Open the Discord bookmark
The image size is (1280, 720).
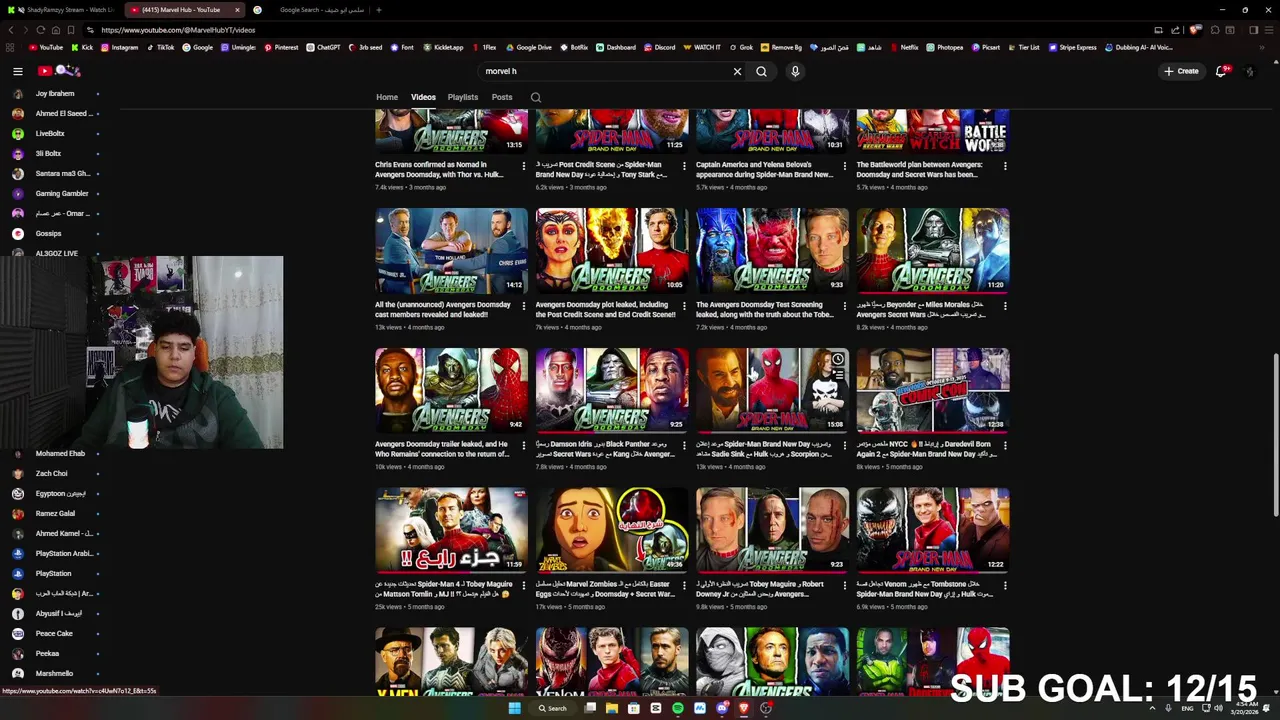660,47
